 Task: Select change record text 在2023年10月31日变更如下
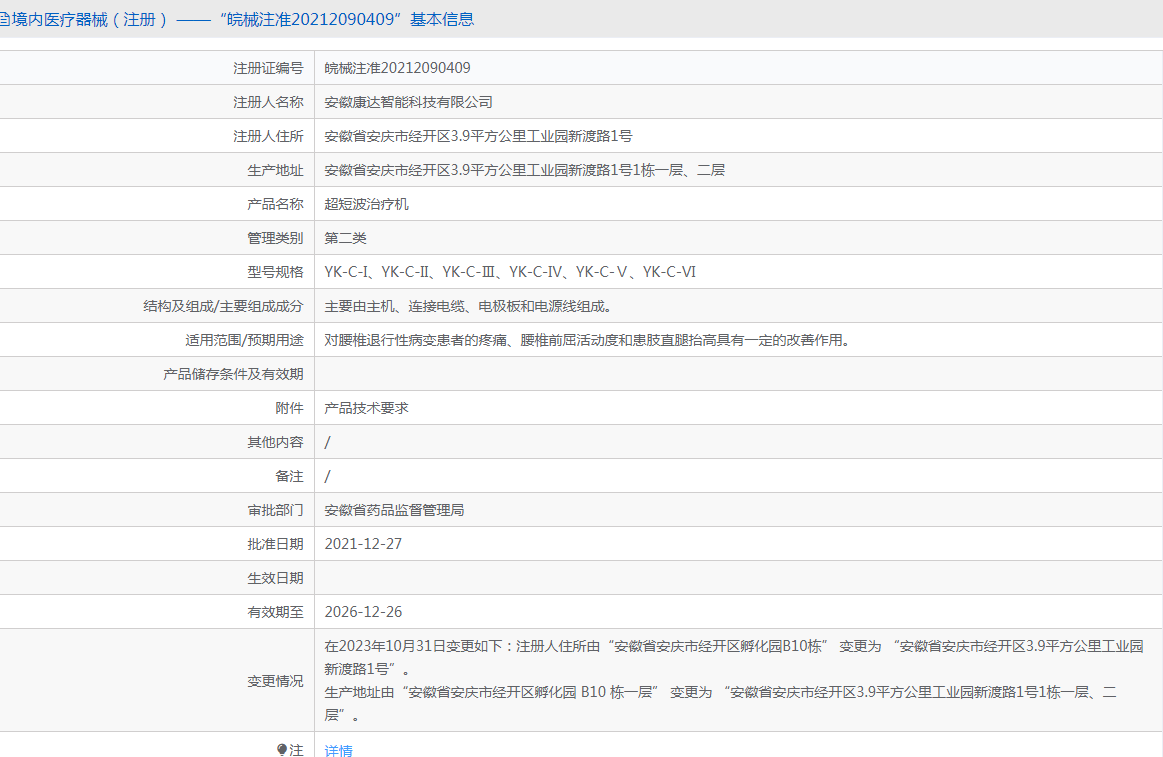pos(734,681)
